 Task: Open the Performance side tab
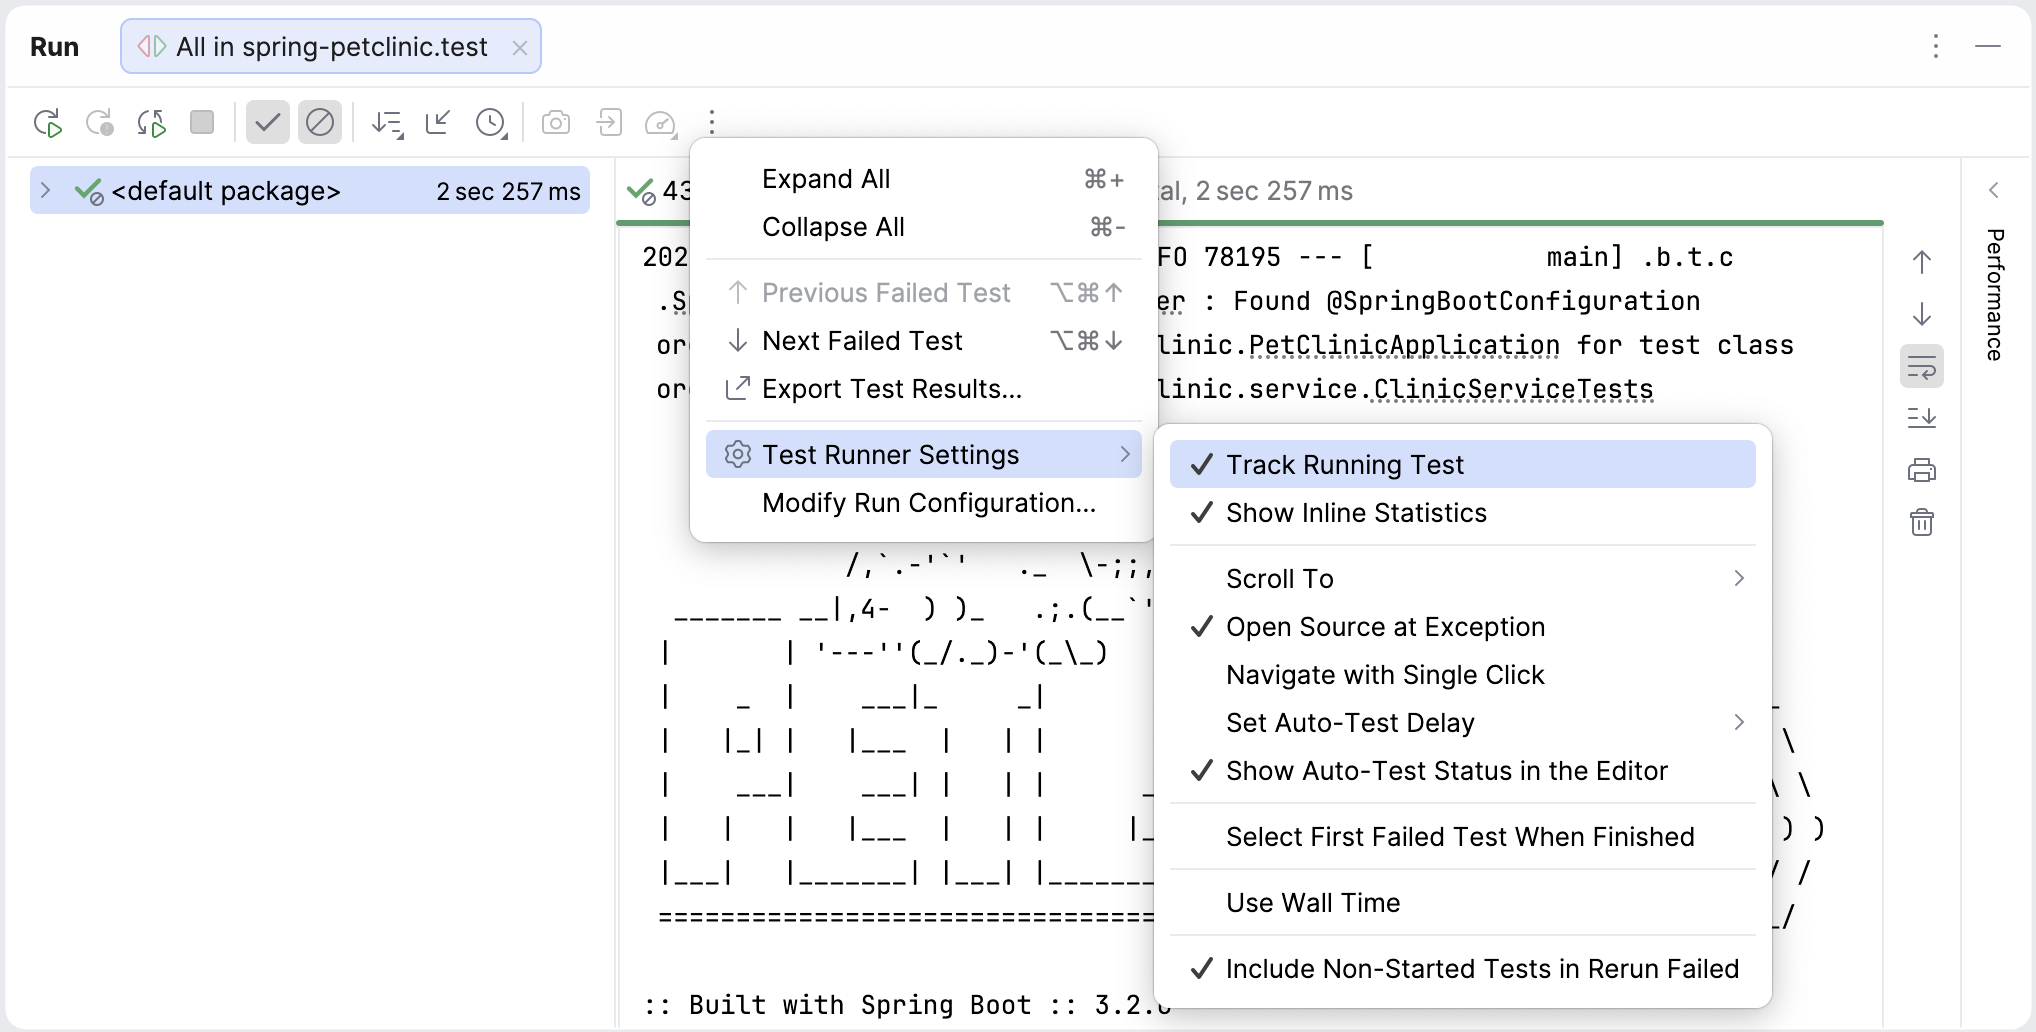[1995, 297]
